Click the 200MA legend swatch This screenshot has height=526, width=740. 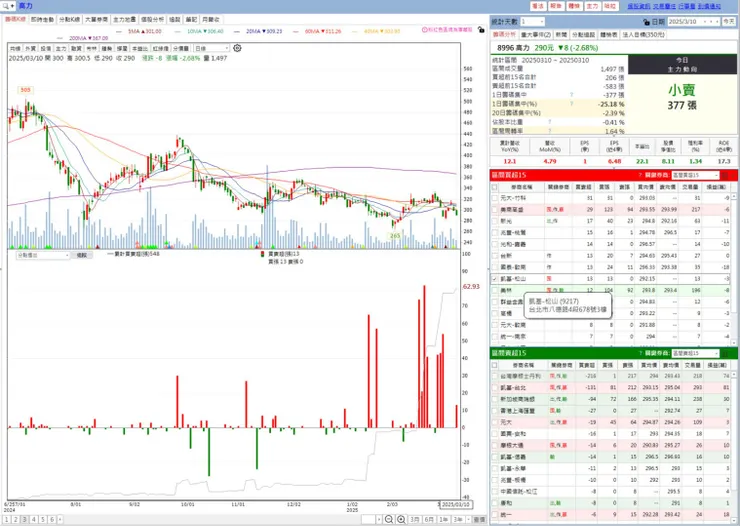point(60,38)
